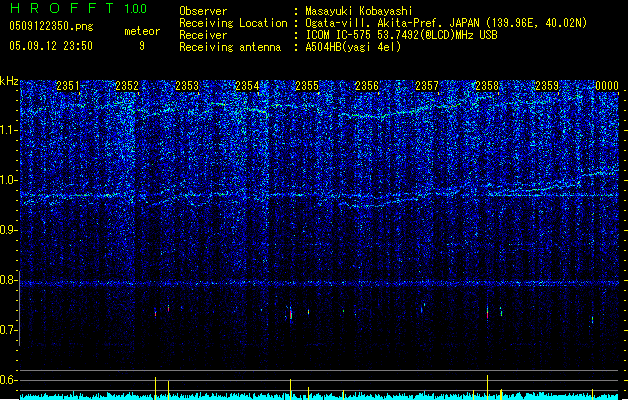Click the tallest yellow power spike near 2358
Image resolution: width=629 pixels, height=400 pixels.
(487, 387)
